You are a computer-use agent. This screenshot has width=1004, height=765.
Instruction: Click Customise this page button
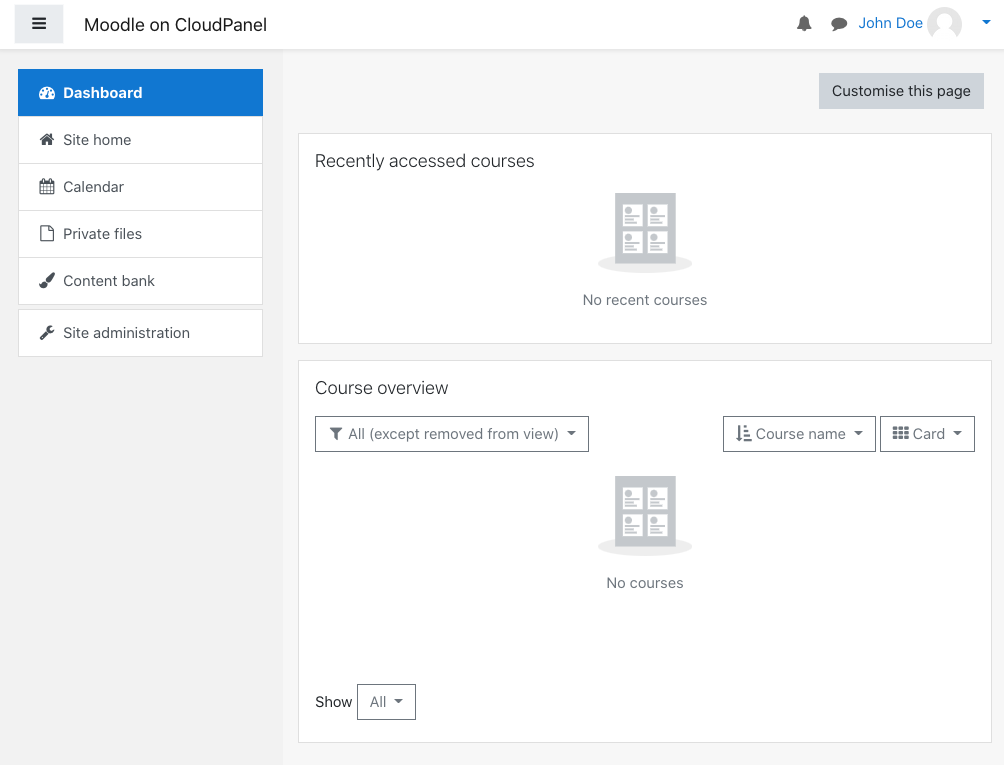tap(901, 91)
